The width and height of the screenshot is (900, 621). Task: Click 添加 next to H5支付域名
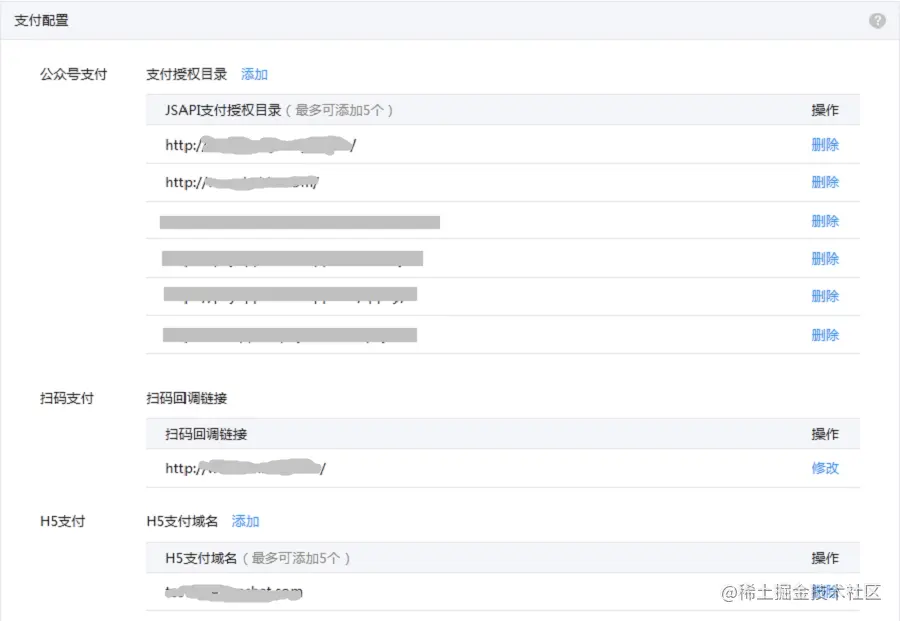(245, 521)
